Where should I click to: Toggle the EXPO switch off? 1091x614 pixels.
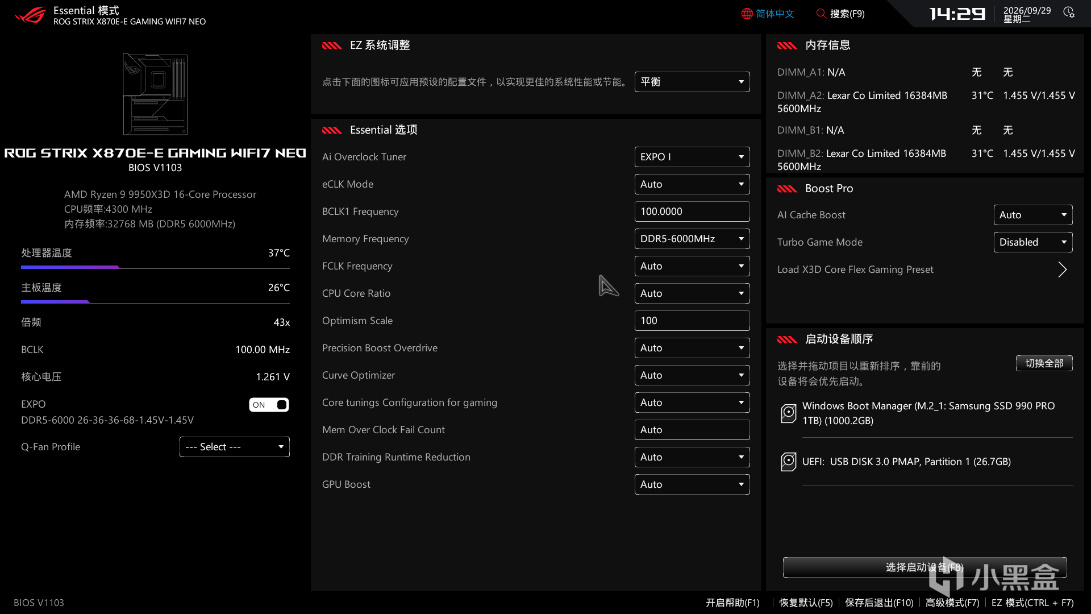coord(269,404)
